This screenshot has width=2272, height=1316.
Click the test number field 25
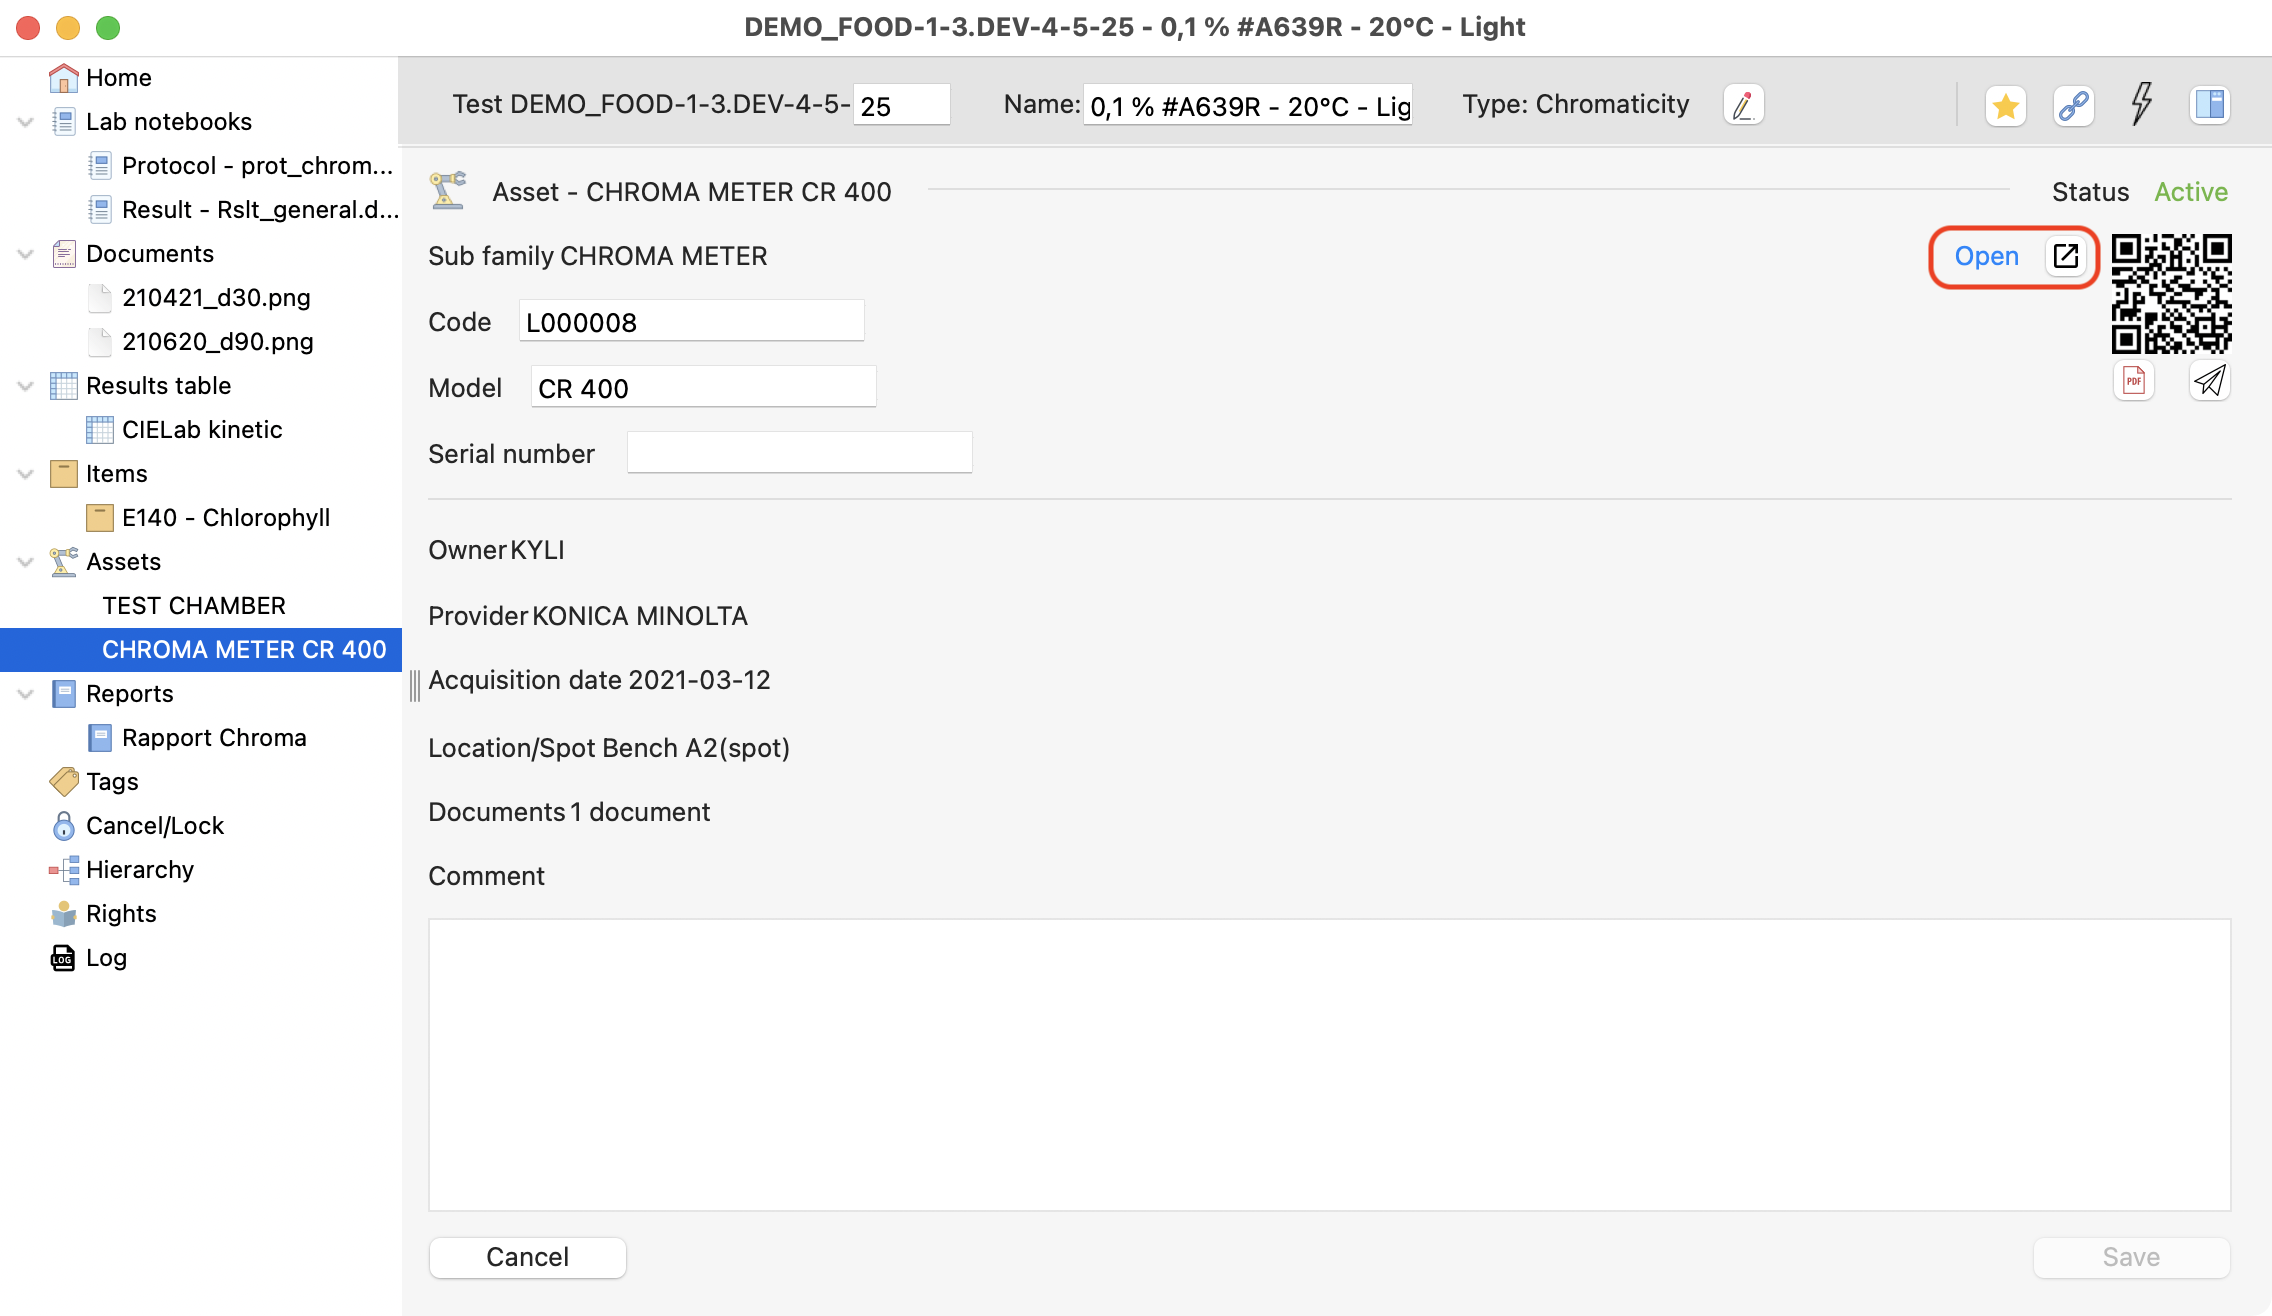(x=902, y=105)
